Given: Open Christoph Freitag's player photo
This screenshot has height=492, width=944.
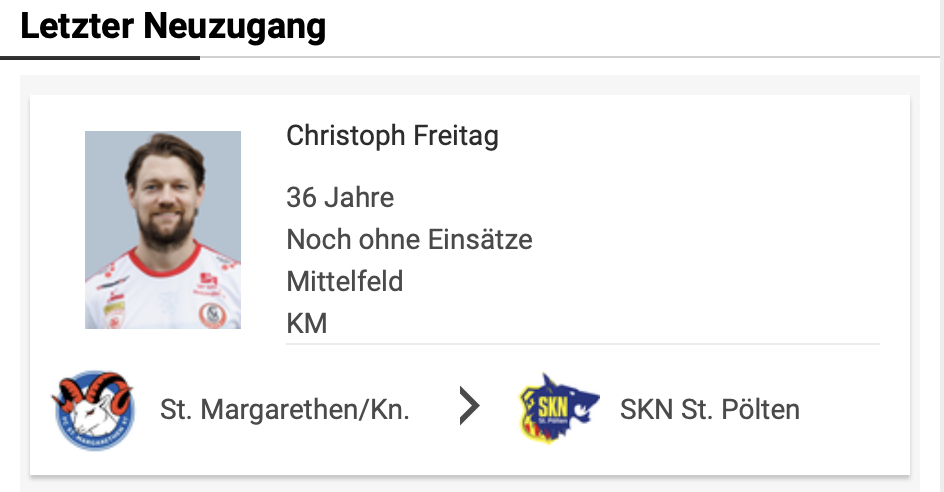Looking at the screenshot, I should click(163, 230).
